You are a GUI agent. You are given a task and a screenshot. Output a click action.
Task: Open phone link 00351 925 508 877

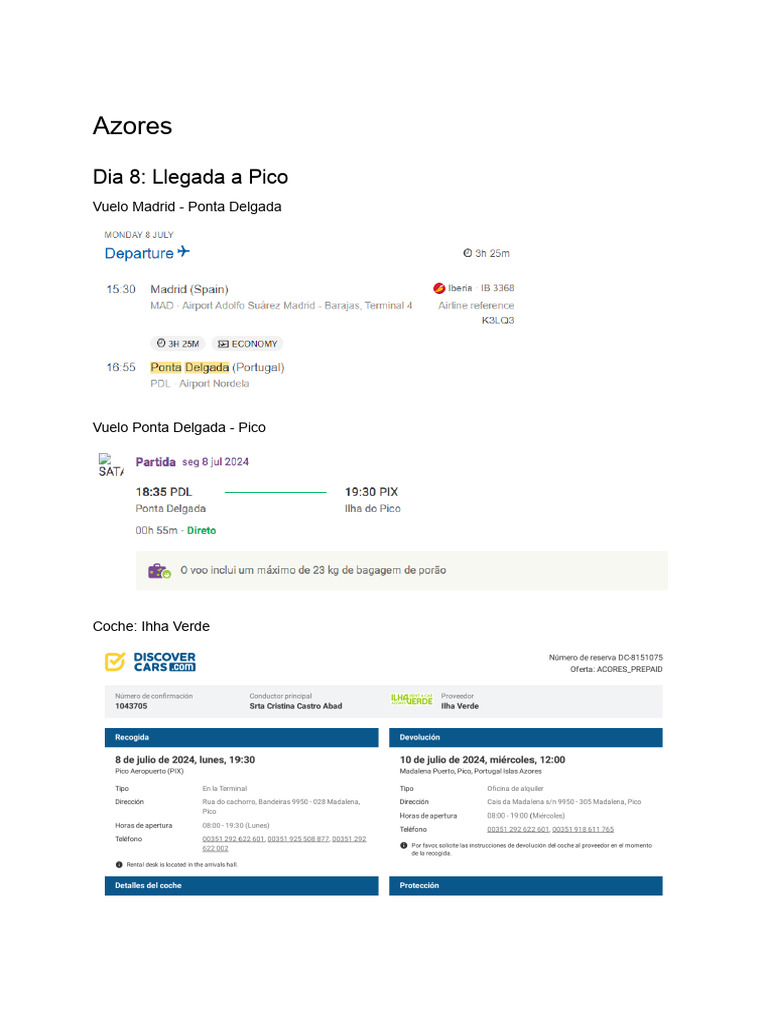point(298,839)
